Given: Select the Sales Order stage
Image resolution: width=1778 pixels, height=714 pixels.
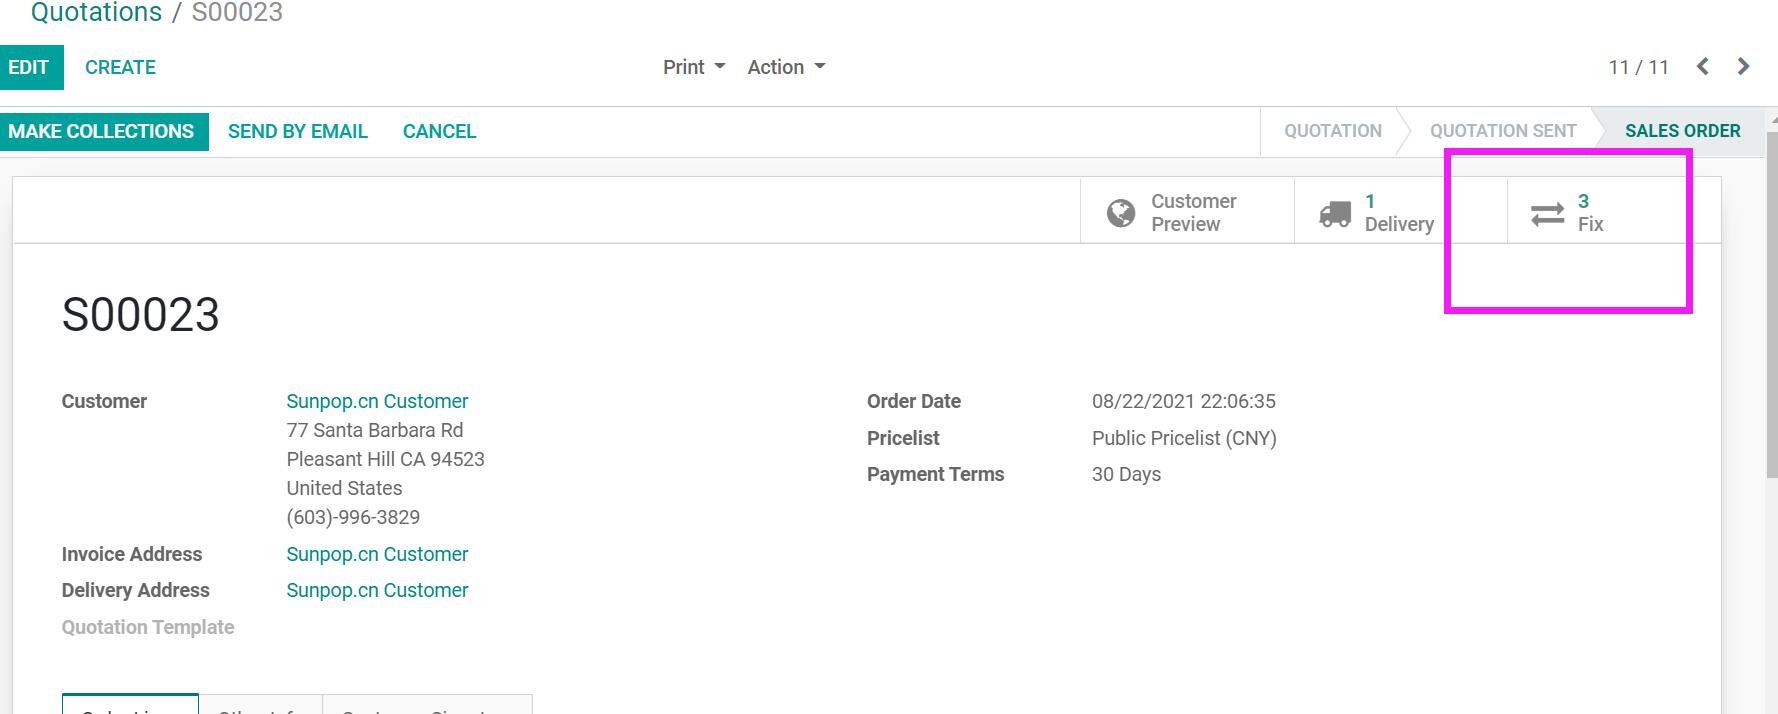Looking at the screenshot, I should tap(1682, 131).
